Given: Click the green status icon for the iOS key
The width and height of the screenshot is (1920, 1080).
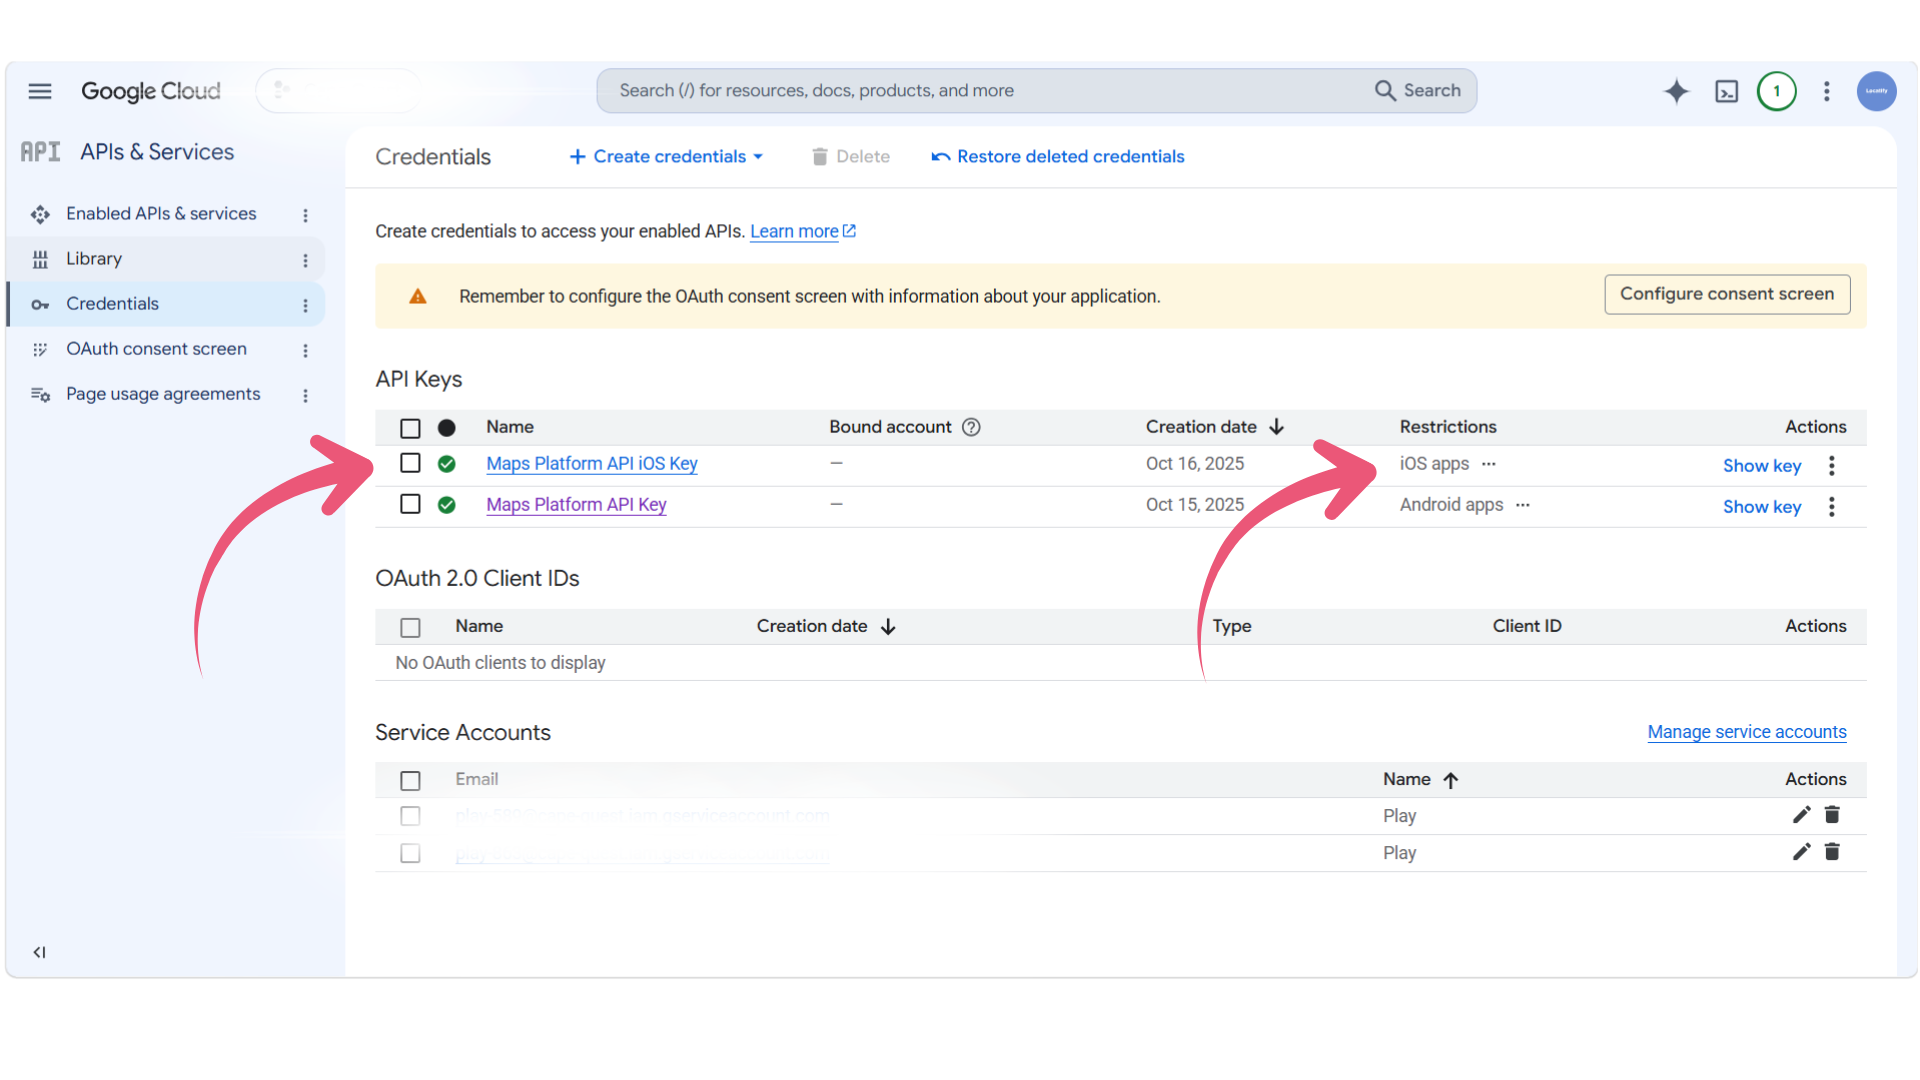Looking at the screenshot, I should pos(447,464).
